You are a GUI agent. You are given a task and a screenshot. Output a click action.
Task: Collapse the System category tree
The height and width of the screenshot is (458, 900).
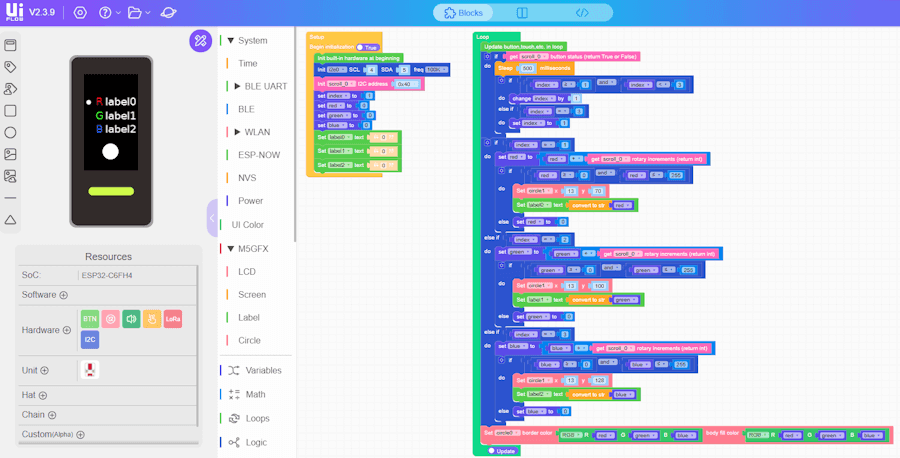coord(231,41)
